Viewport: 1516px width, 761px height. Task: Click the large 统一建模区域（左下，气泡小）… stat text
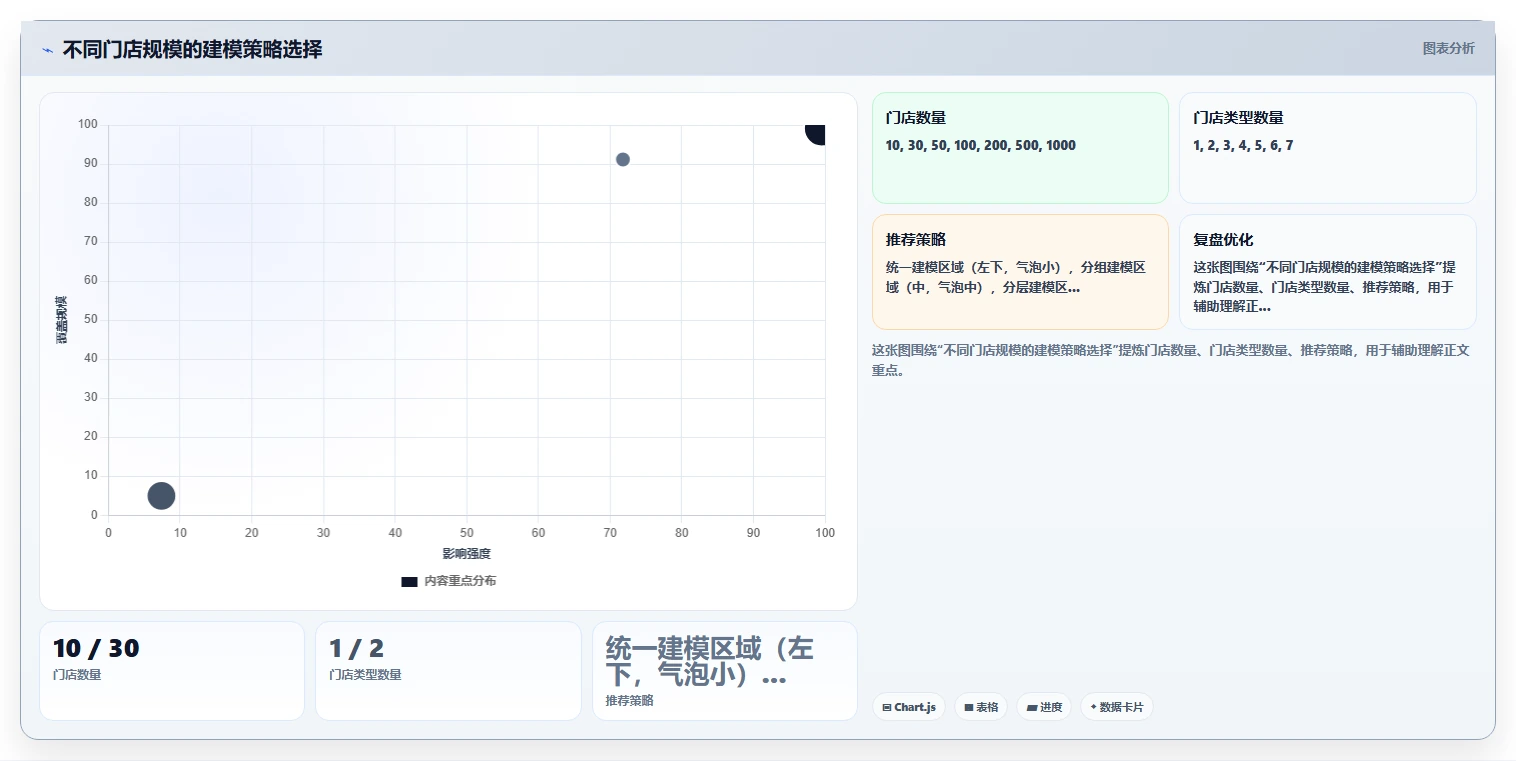pyautogui.click(x=710, y=661)
